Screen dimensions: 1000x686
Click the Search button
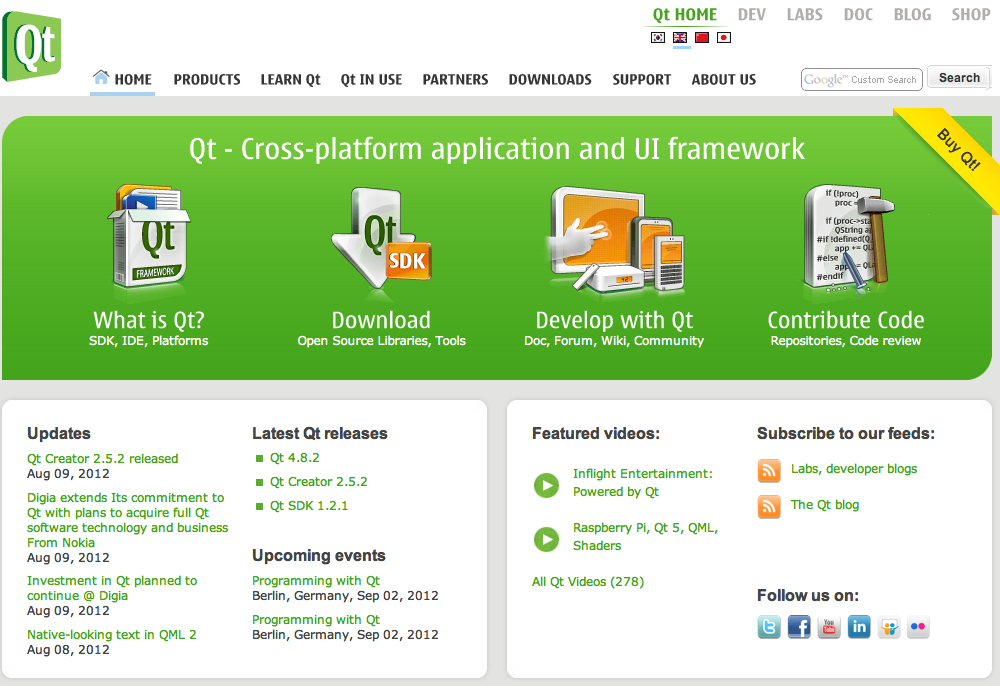click(959, 78)
